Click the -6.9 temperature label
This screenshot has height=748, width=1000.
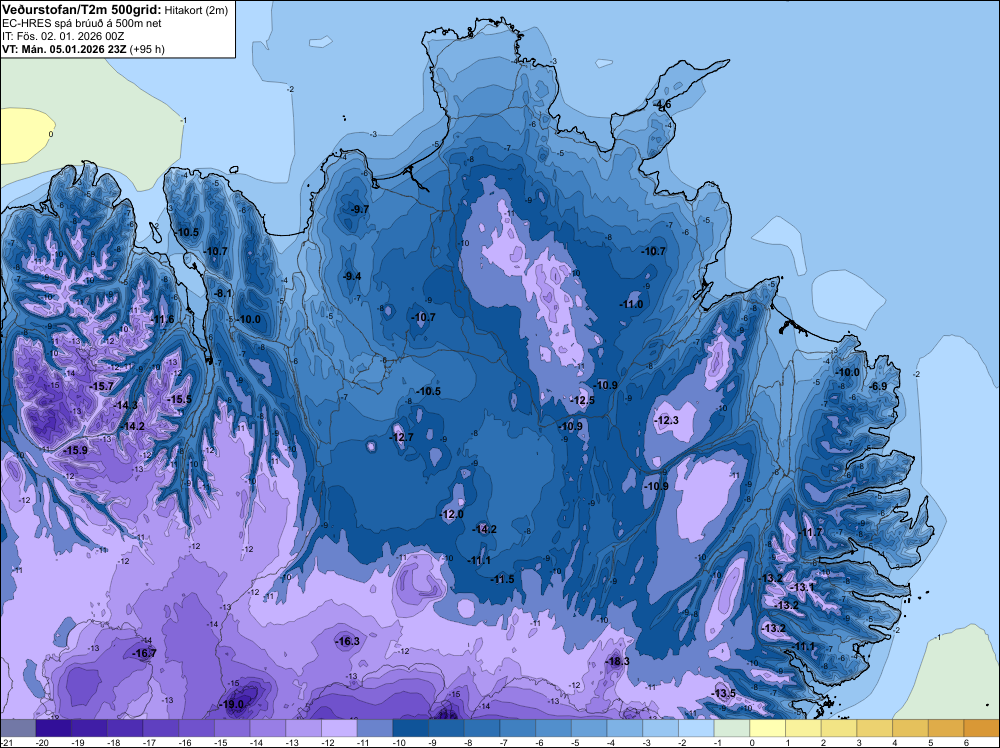[x=878, y=386]
